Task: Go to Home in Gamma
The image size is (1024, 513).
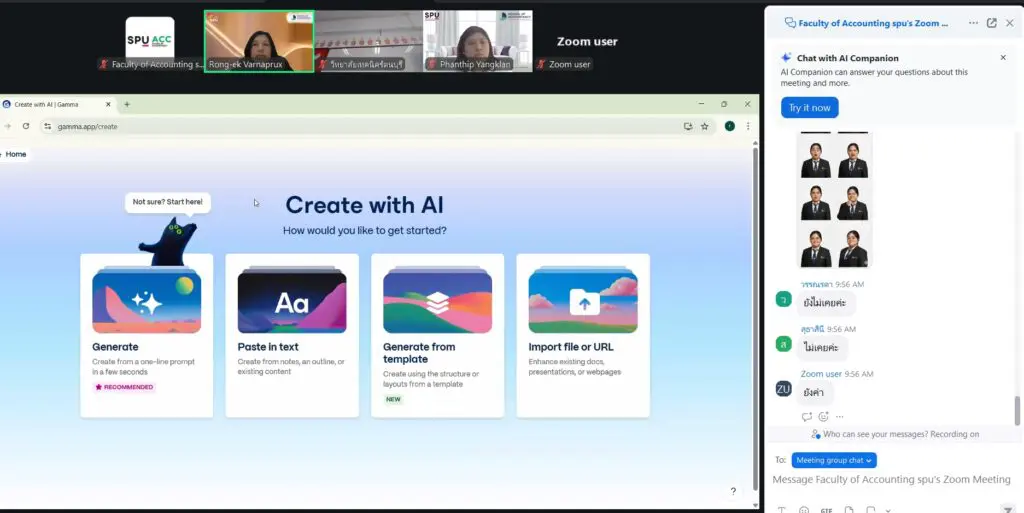Action: pyautogui.click(x=16, y=154)
